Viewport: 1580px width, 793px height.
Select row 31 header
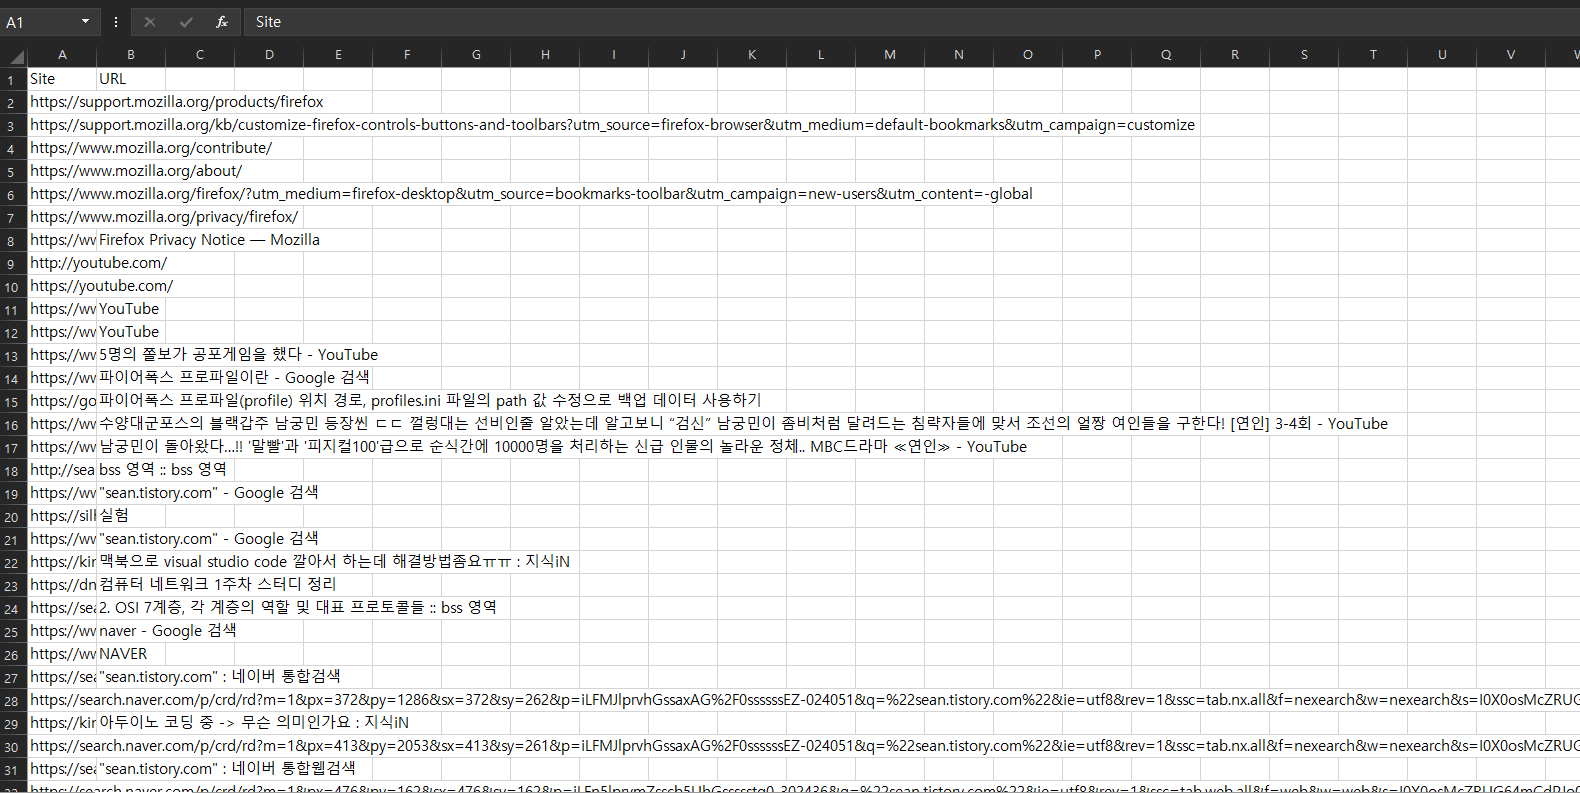pyautogui.click(x=13, y=769)
